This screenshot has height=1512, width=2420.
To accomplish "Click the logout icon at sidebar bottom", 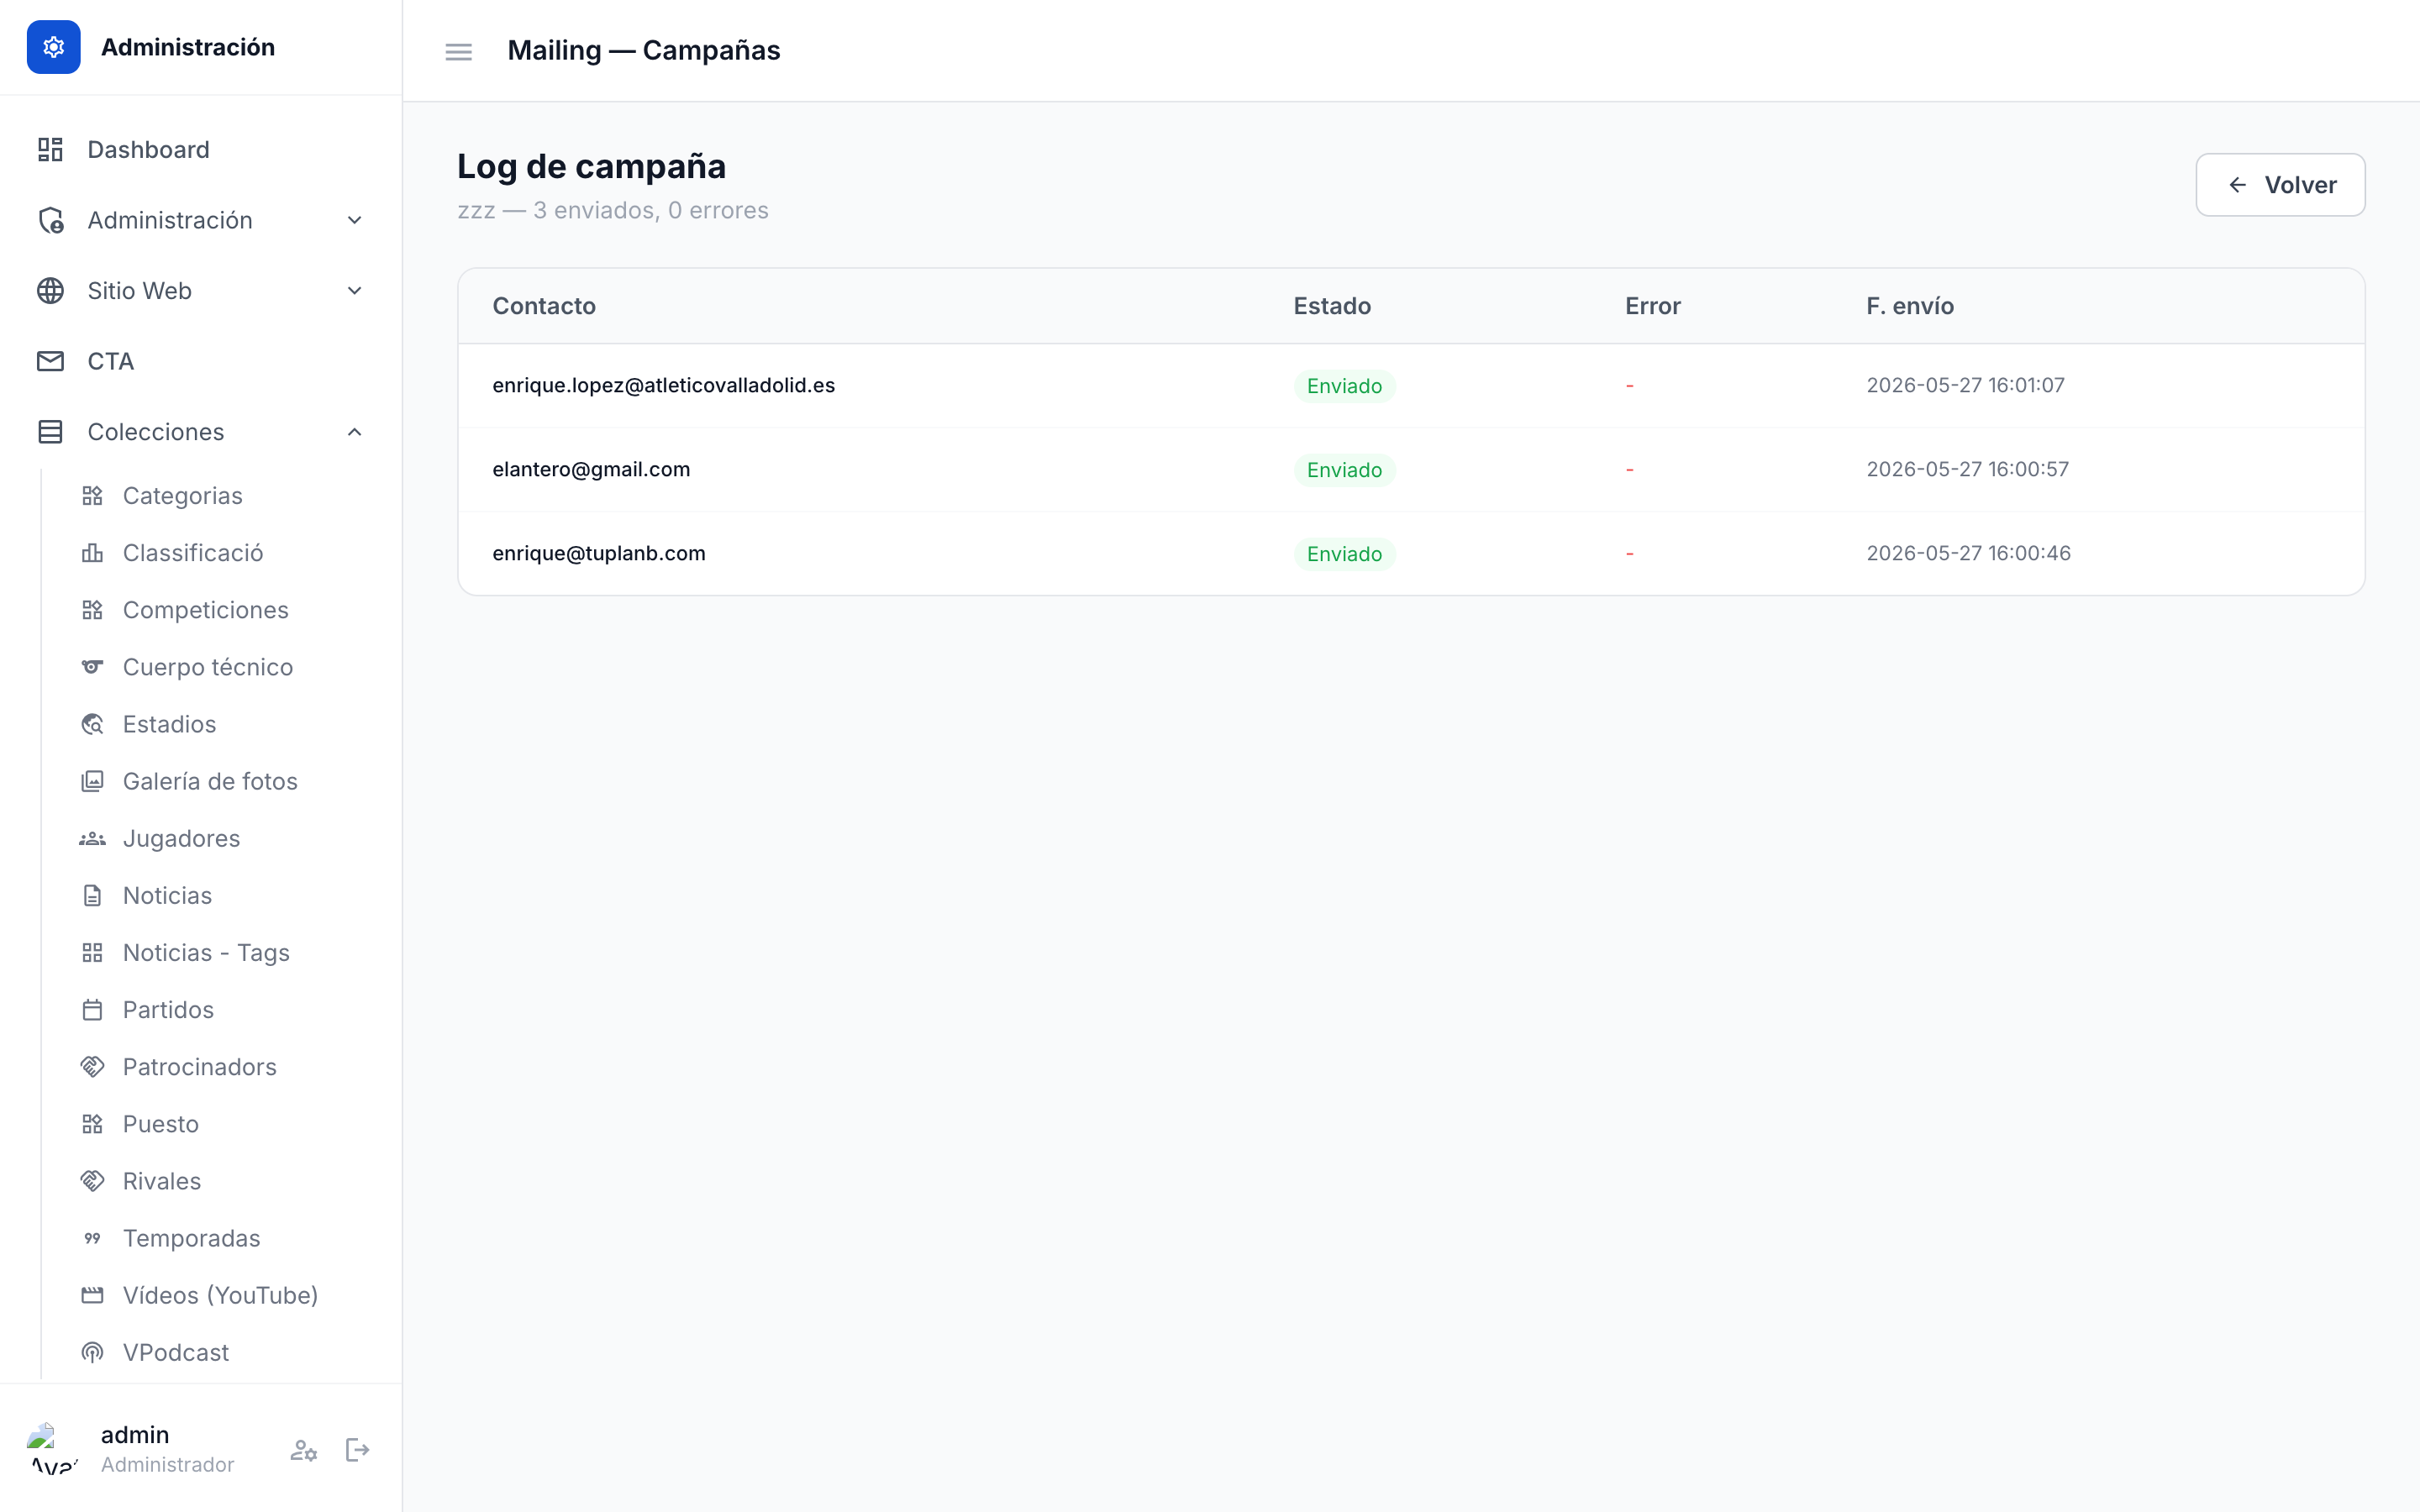I will [x=357, y=1450].
